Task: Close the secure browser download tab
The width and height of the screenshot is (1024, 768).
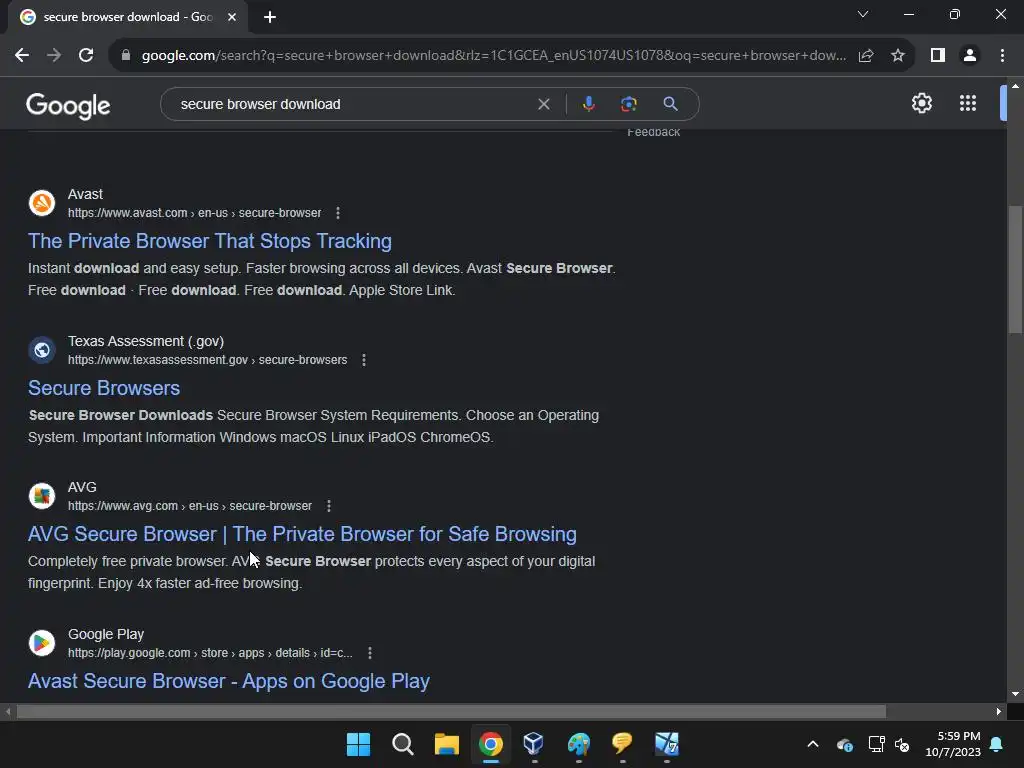Action: pos(232,17)
